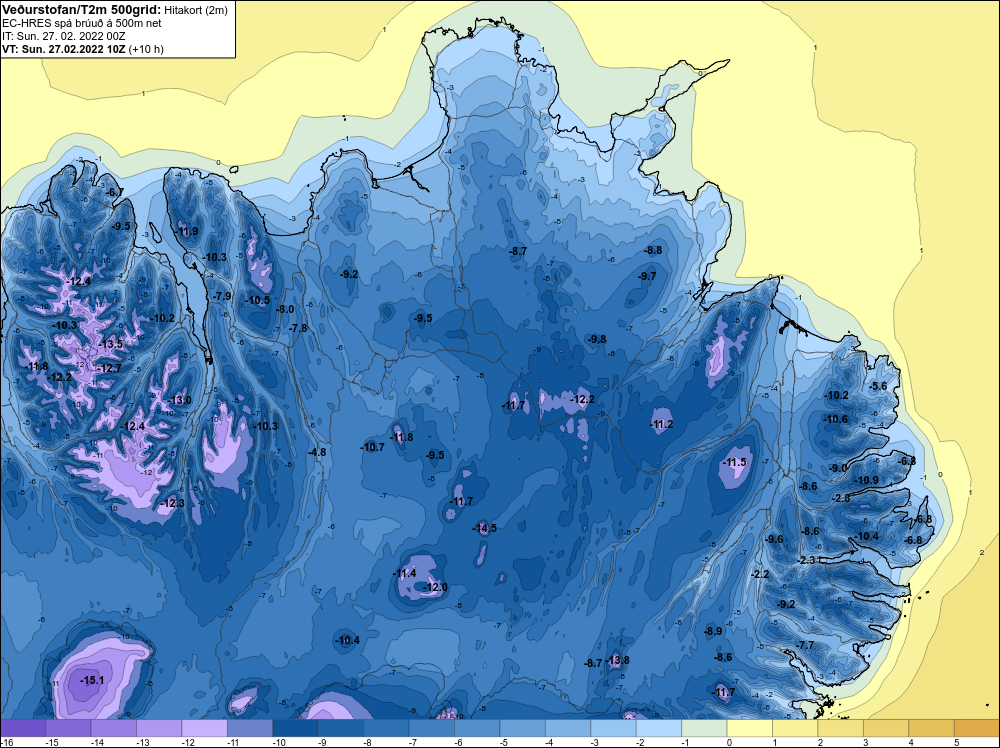Click the -9.7 temperature value
The image size is (1000, 748).
647,276
